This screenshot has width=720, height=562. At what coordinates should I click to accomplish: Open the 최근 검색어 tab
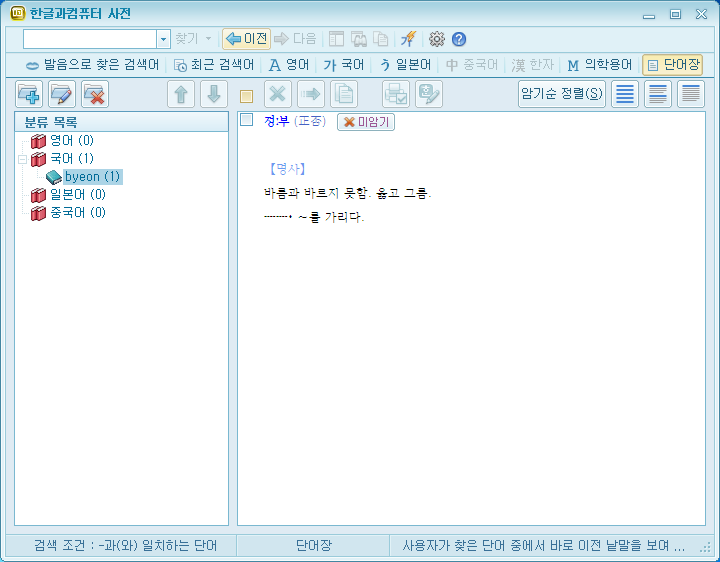point(214,65)
